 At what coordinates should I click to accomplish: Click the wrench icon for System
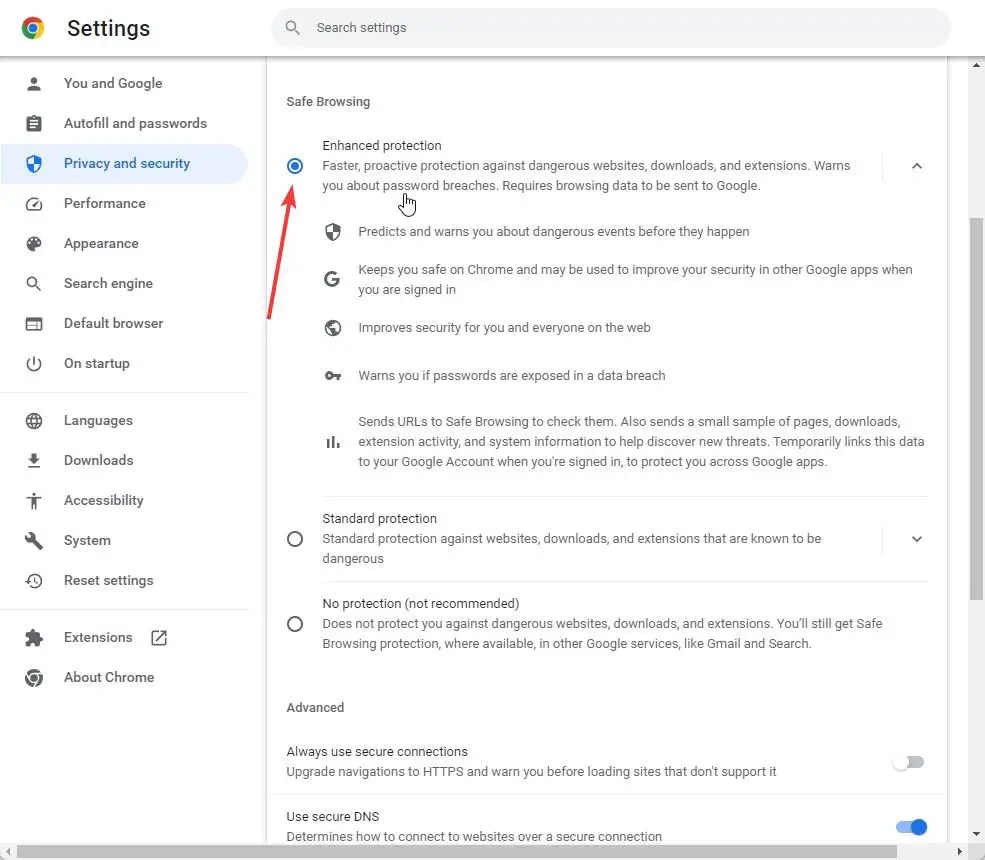tap(34, 541)
